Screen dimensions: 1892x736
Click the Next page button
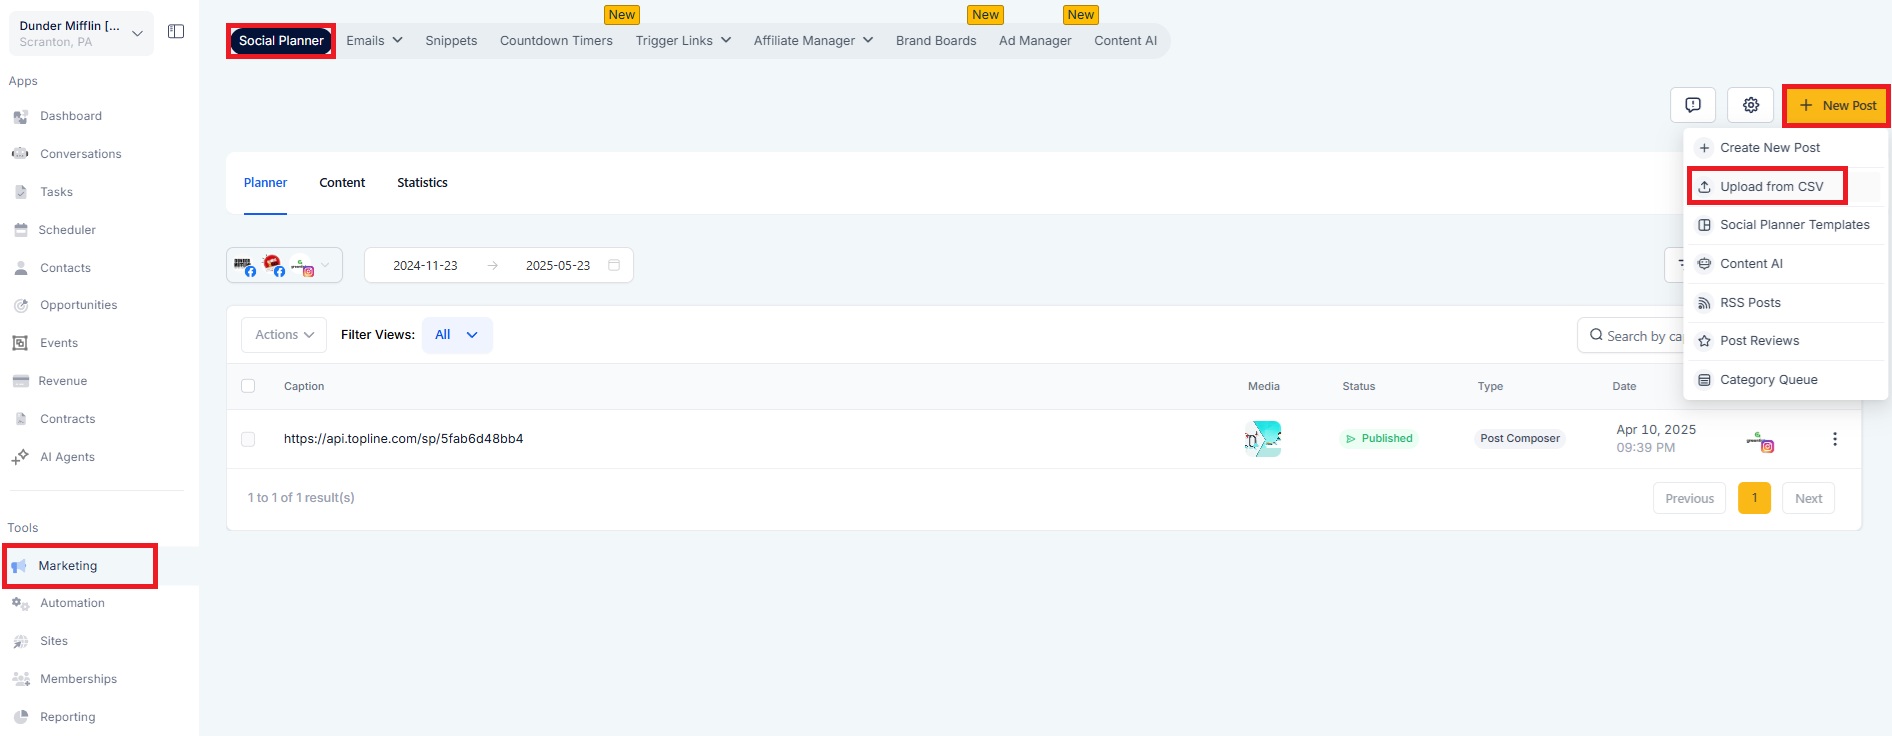[1808, 498]
